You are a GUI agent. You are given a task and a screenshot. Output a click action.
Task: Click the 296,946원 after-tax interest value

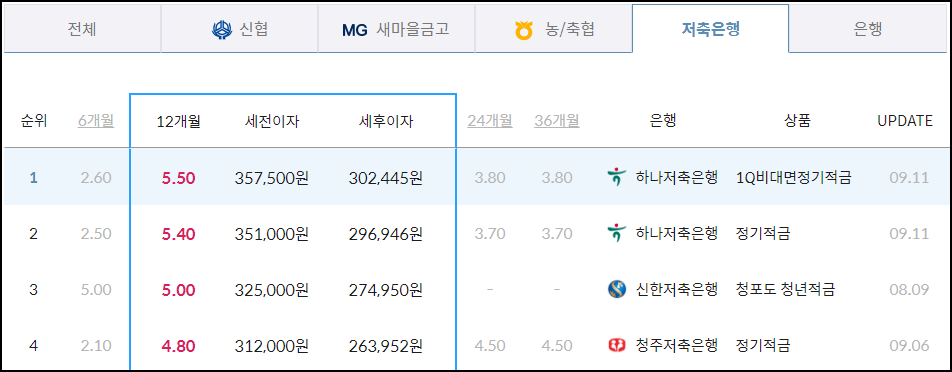click(386, 234)
